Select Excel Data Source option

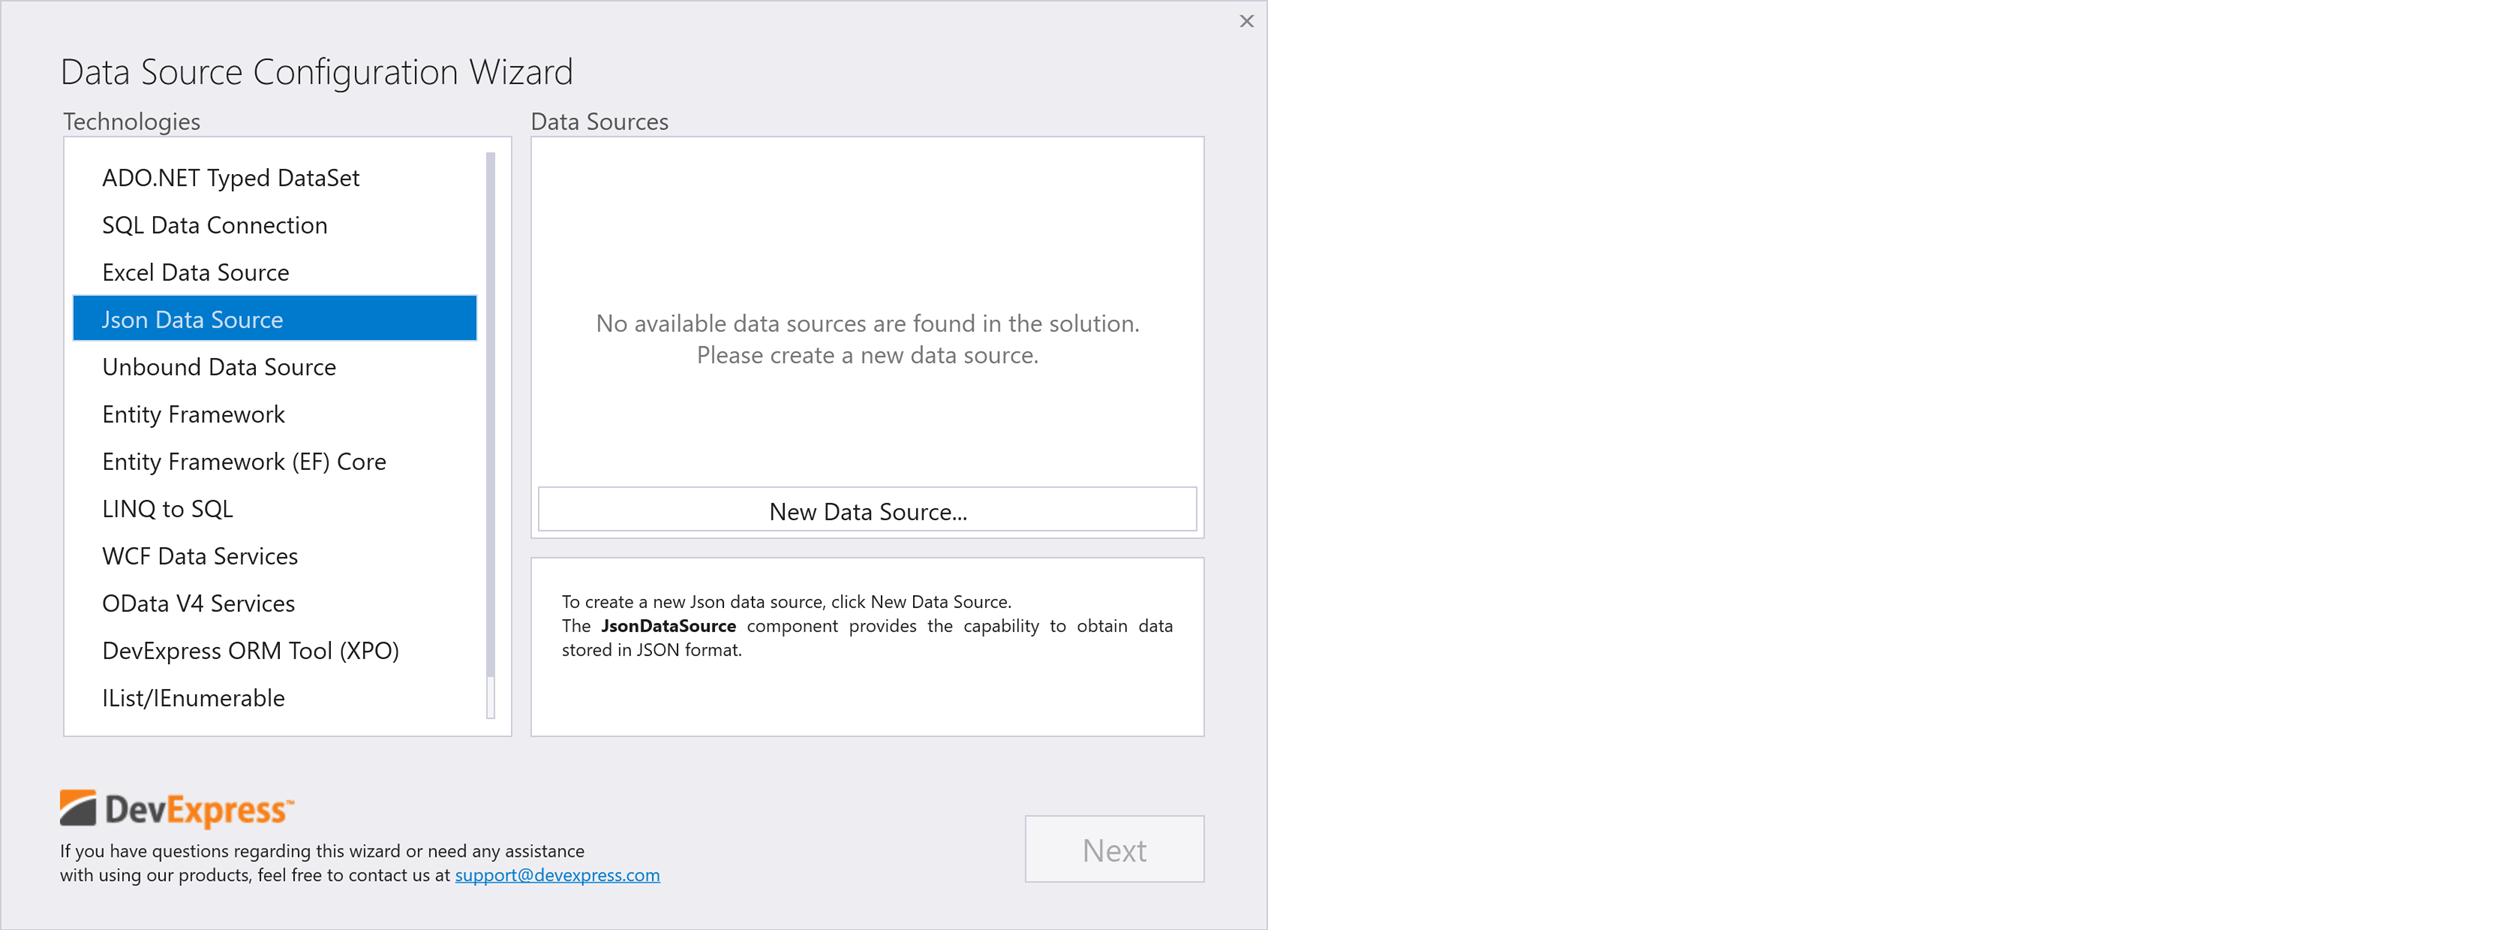(x=274, y=271)
